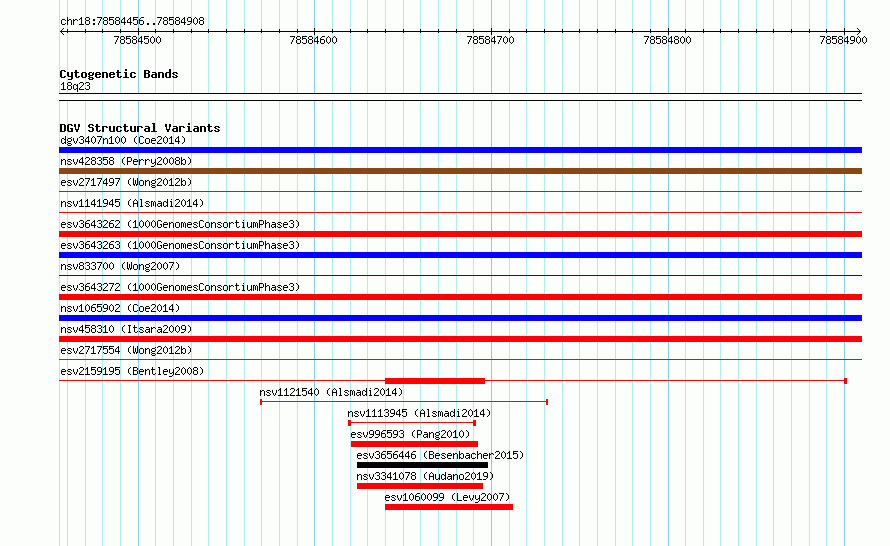
Task: Open variant esv2717554 (Wong2012b) label
Action: click(126, 350)
